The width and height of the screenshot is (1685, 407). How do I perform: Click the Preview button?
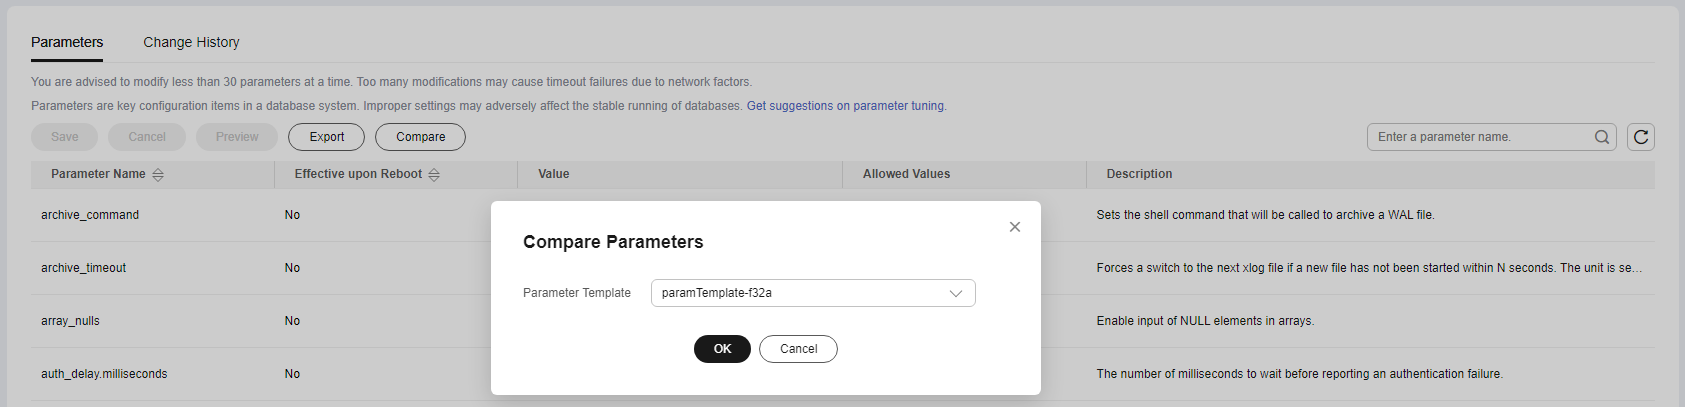[x=237, y=137]
